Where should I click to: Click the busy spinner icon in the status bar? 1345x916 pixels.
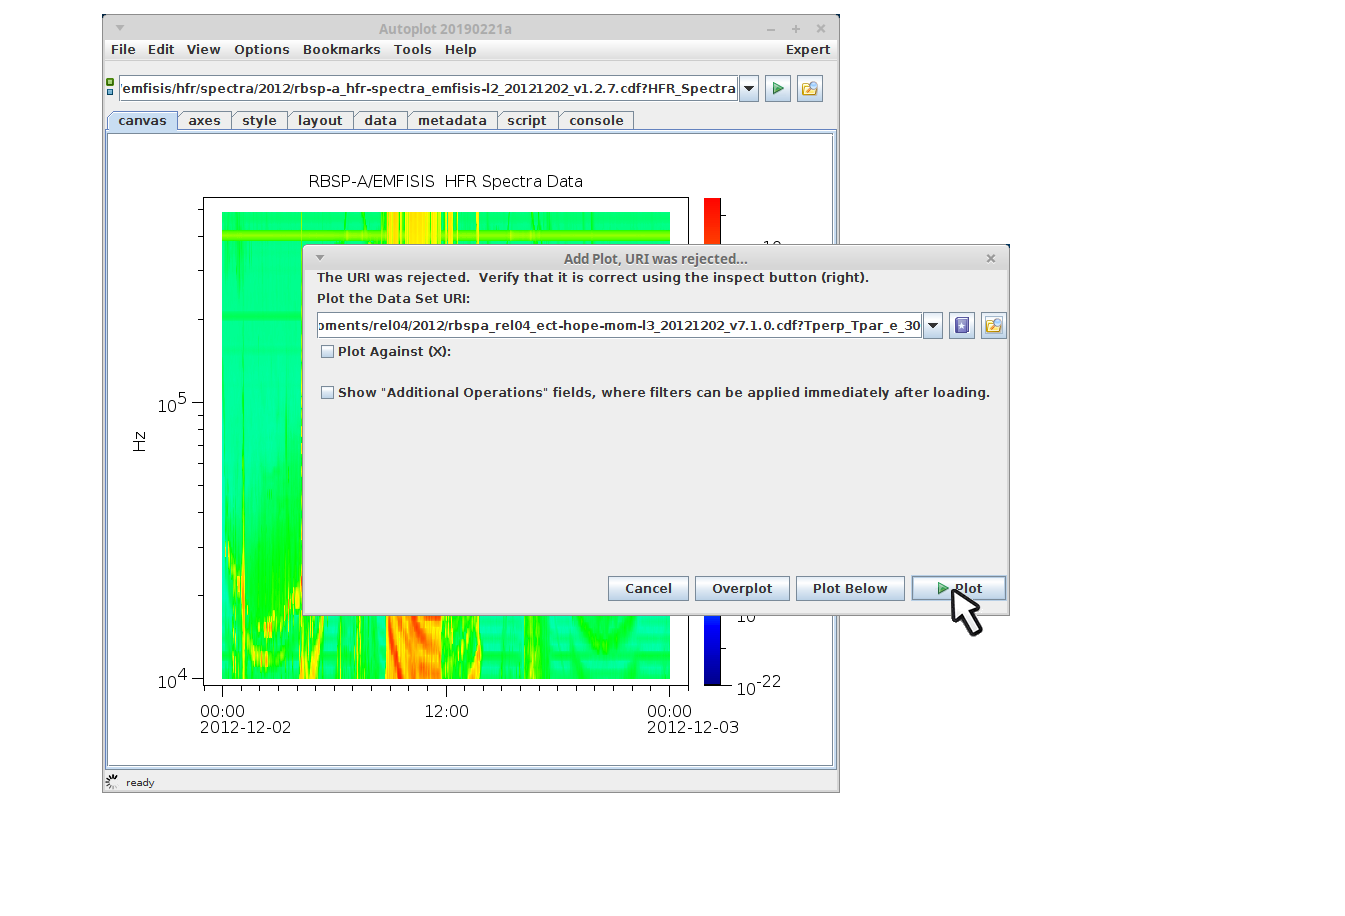(x=112, y=782)
